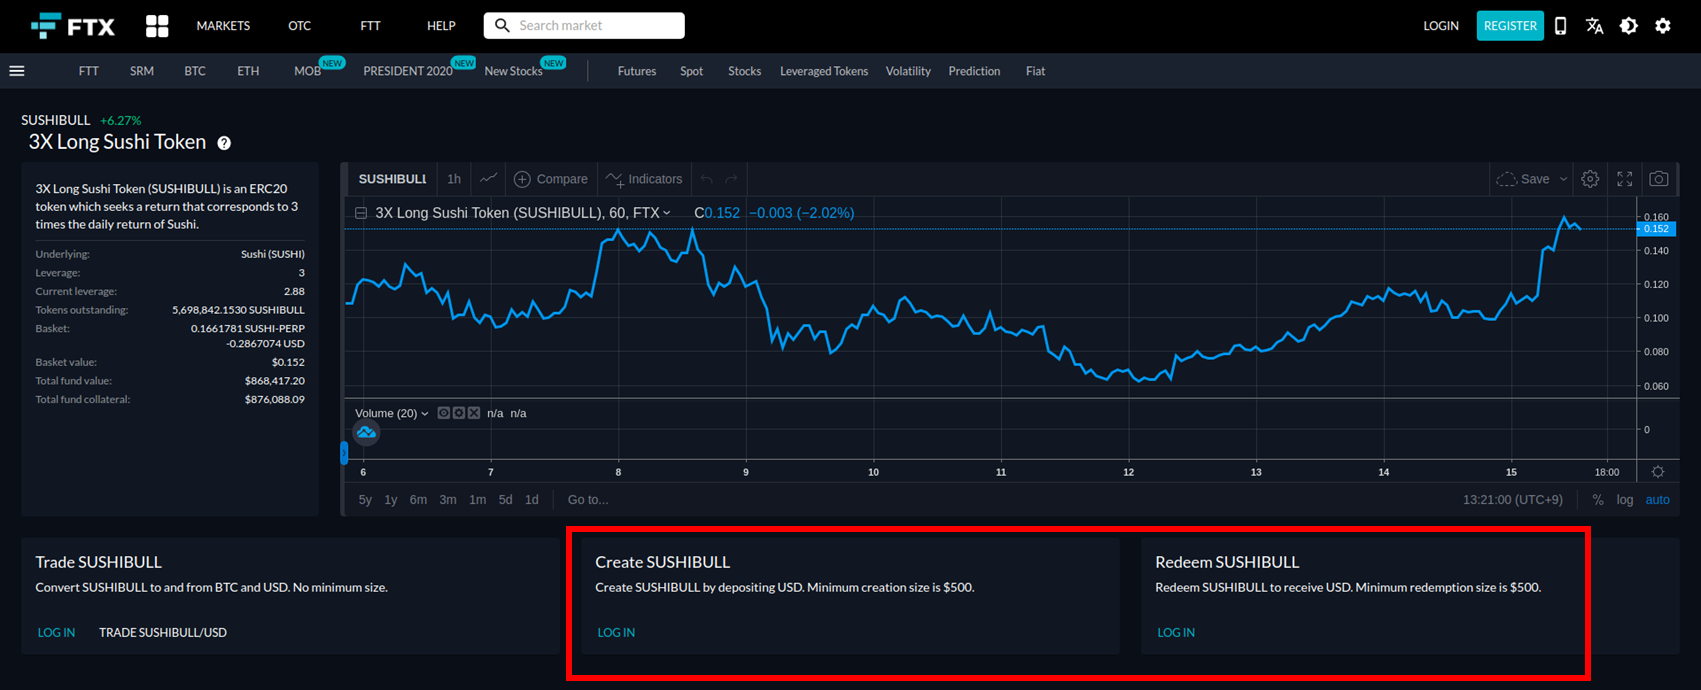
Task: Select the 5y time range
Action: (365, 500)
